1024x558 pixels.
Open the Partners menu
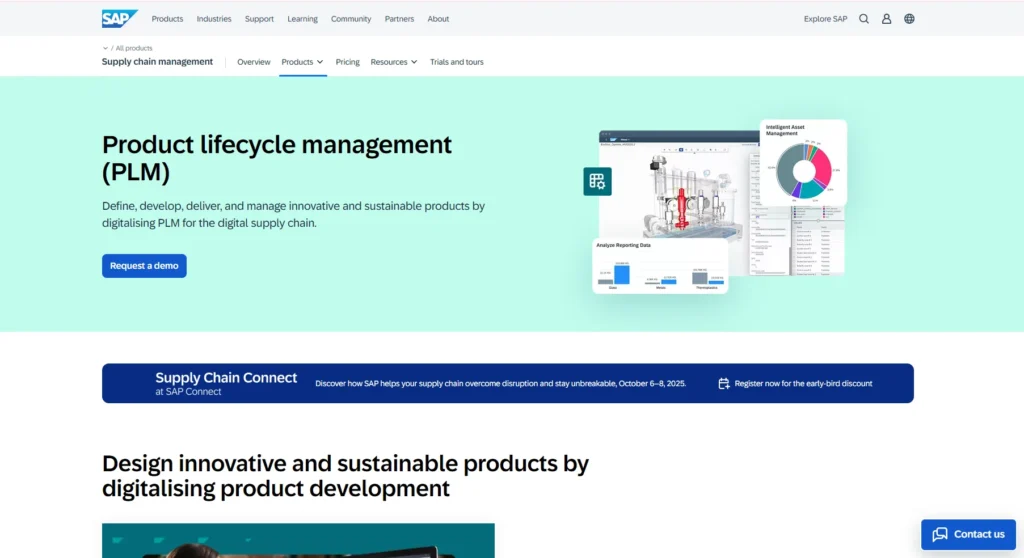pyautogui.click(x=399, y=19)
